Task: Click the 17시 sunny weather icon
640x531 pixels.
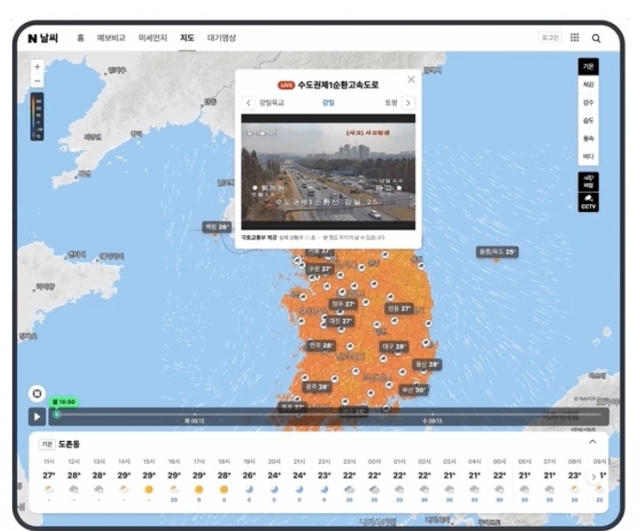Action: 199,489
